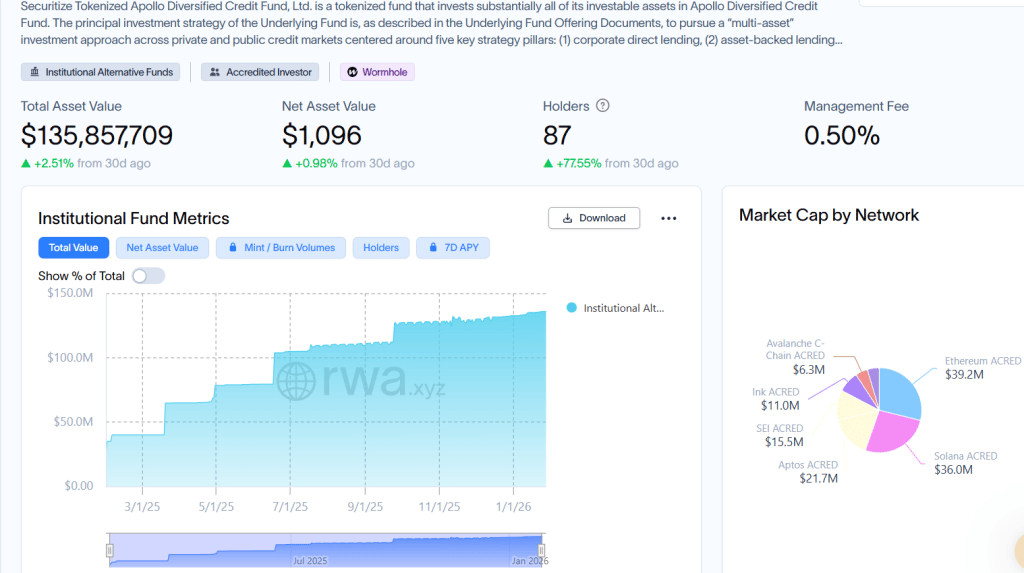
Task: Click the right handle of the range slider
Action: click(541, 551)
